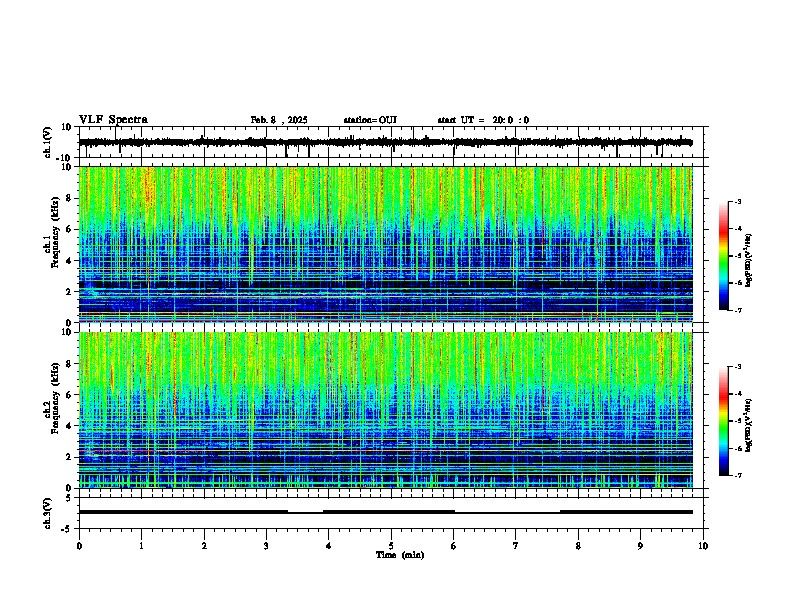Click time axis tick label 3
Screen dimensions: 792x612
[266, 546]
